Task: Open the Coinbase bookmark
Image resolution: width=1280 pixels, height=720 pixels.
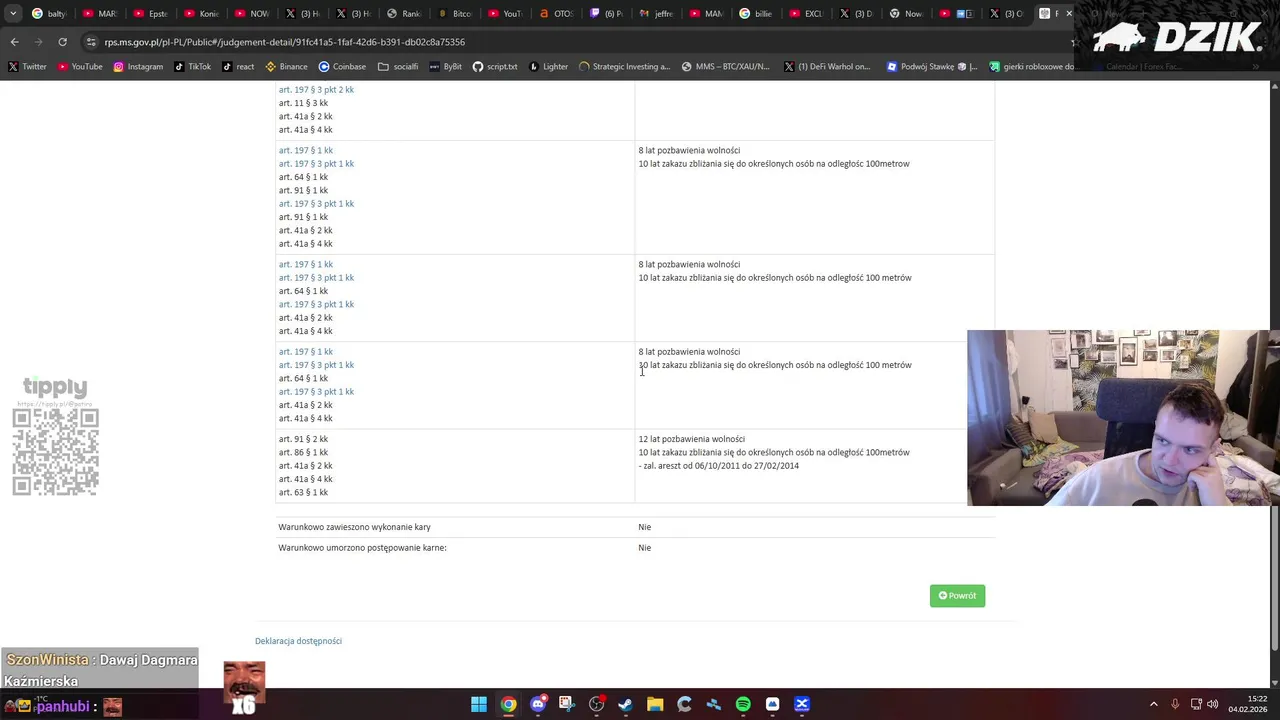Action: pyautogui.click(x=342, y=67)
